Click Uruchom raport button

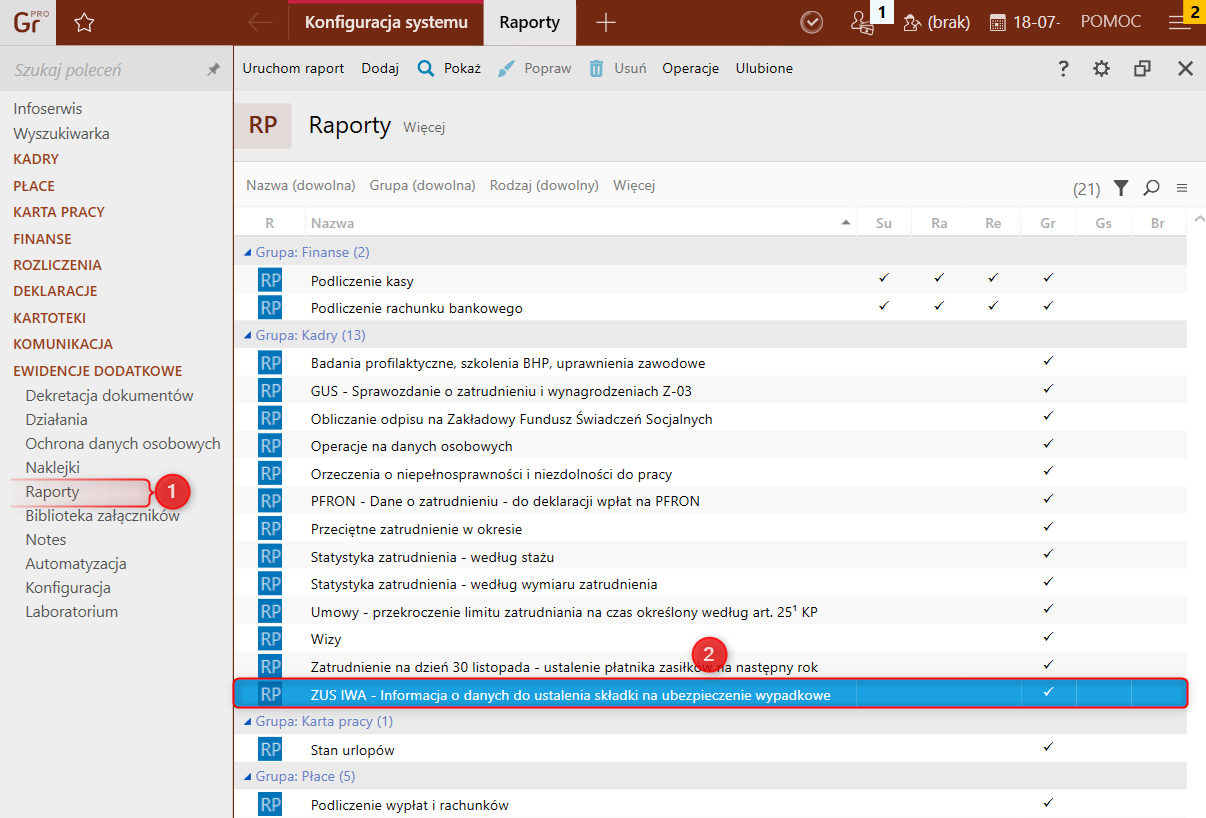pyautogui.click(x=293, y=68)
